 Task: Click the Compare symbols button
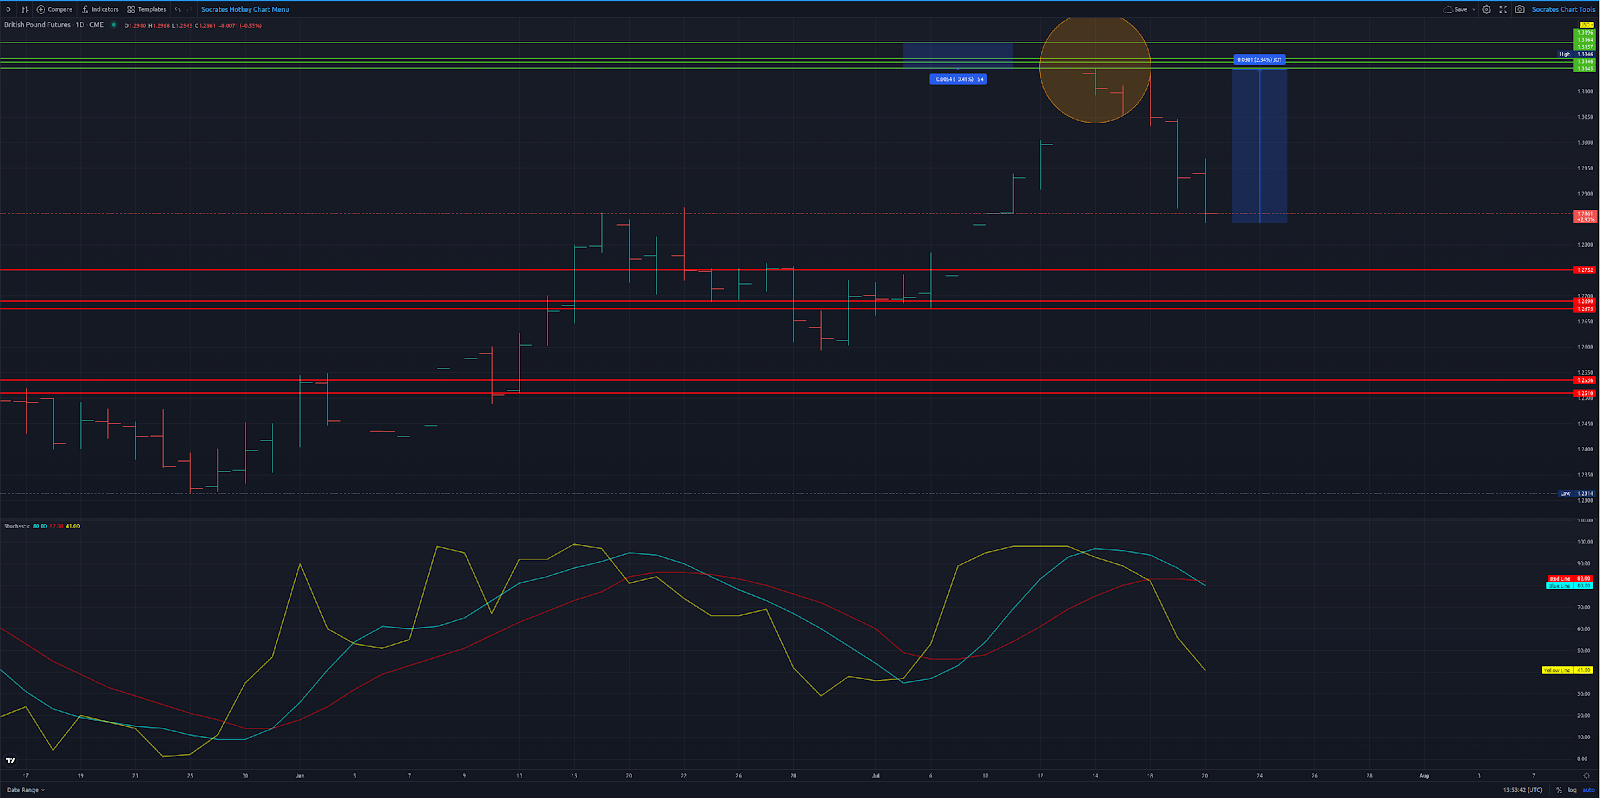(x=54, y=9)
